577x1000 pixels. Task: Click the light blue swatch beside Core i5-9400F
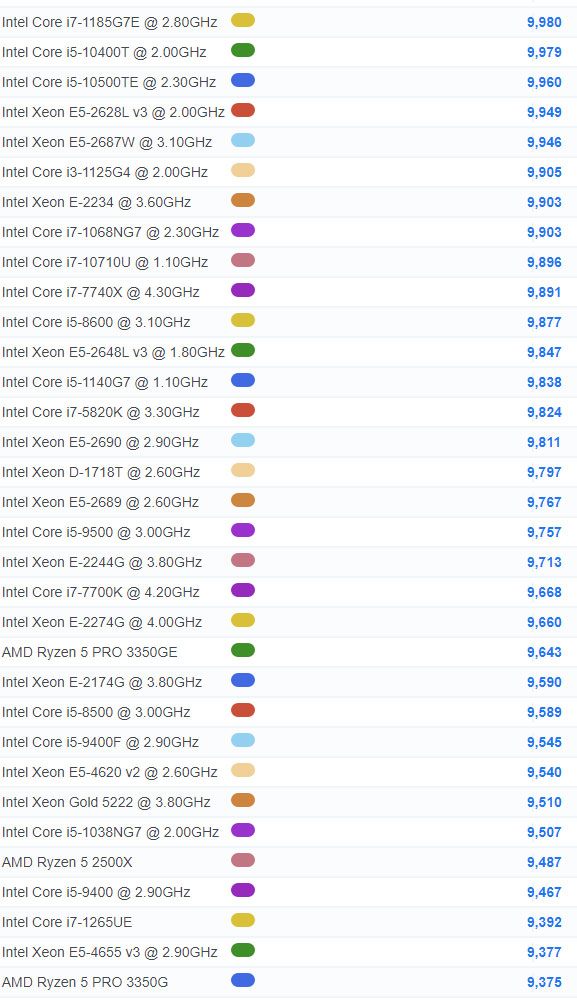coord(243,740)
